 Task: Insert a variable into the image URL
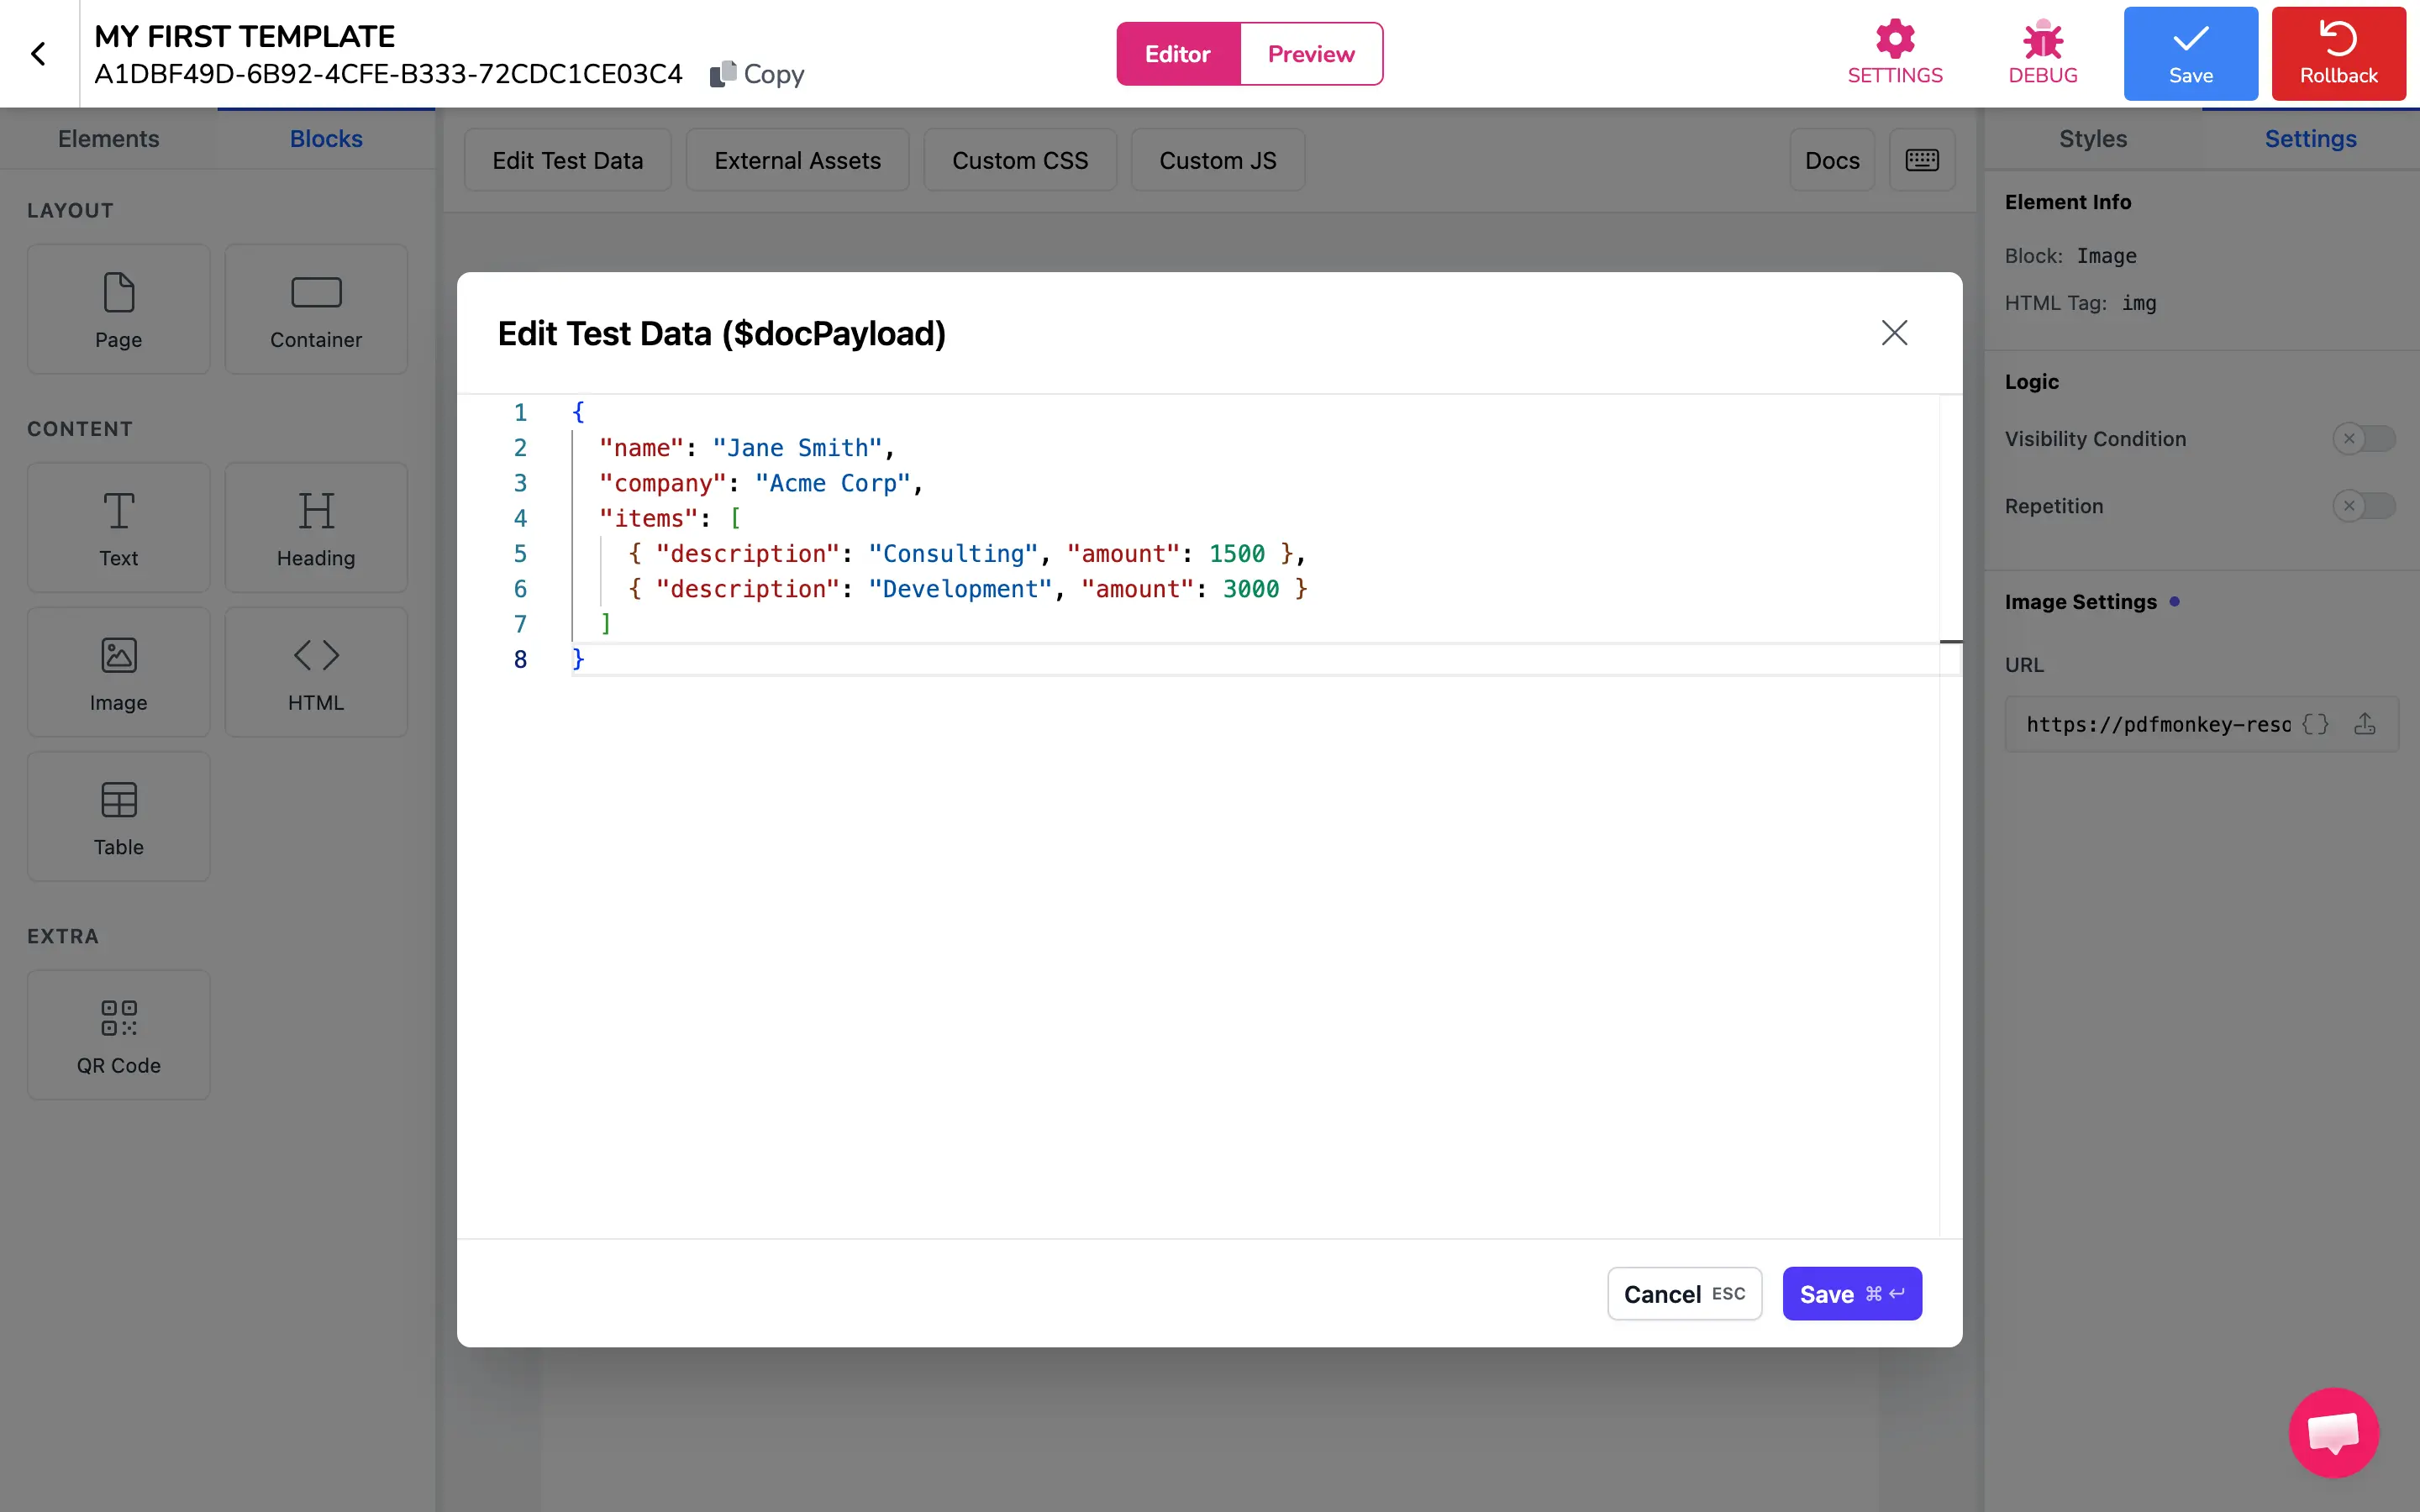[x=2316, y=724]
